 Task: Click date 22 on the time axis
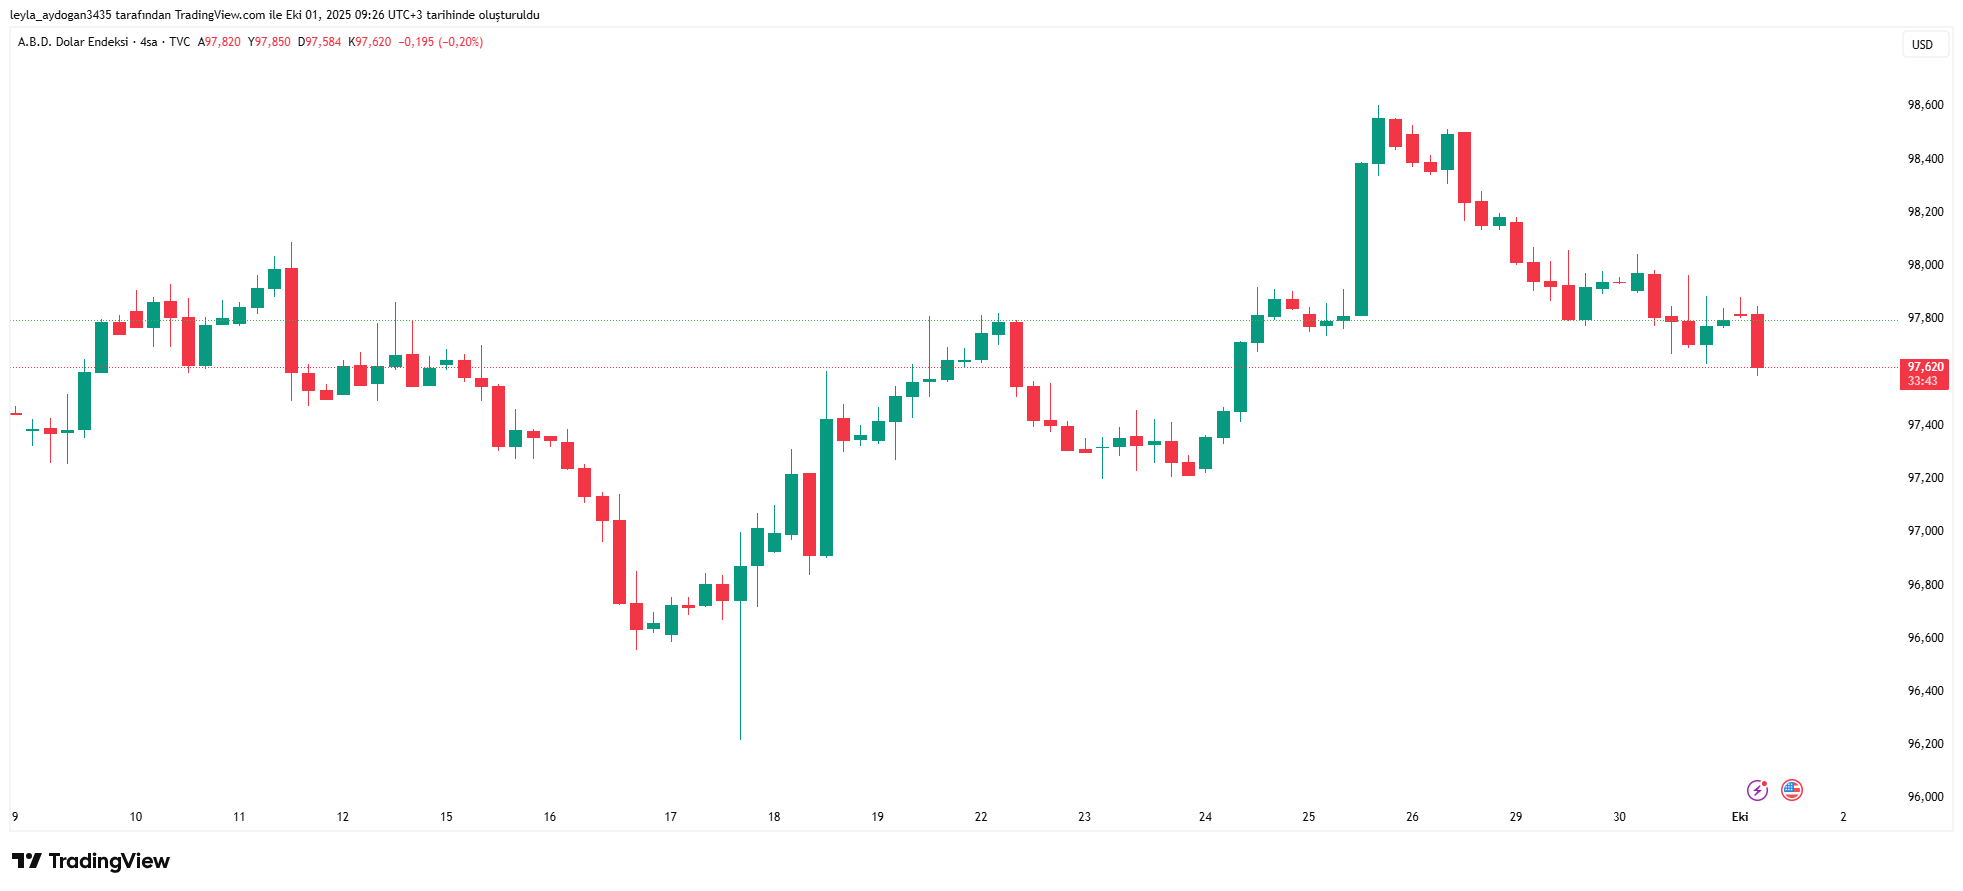tap(981, 817)
